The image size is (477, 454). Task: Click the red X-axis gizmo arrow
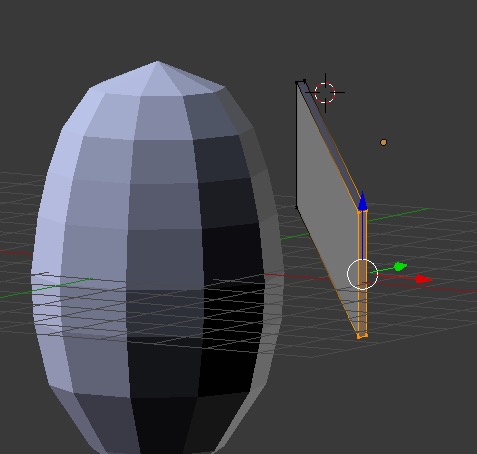(x=424, y=279)
